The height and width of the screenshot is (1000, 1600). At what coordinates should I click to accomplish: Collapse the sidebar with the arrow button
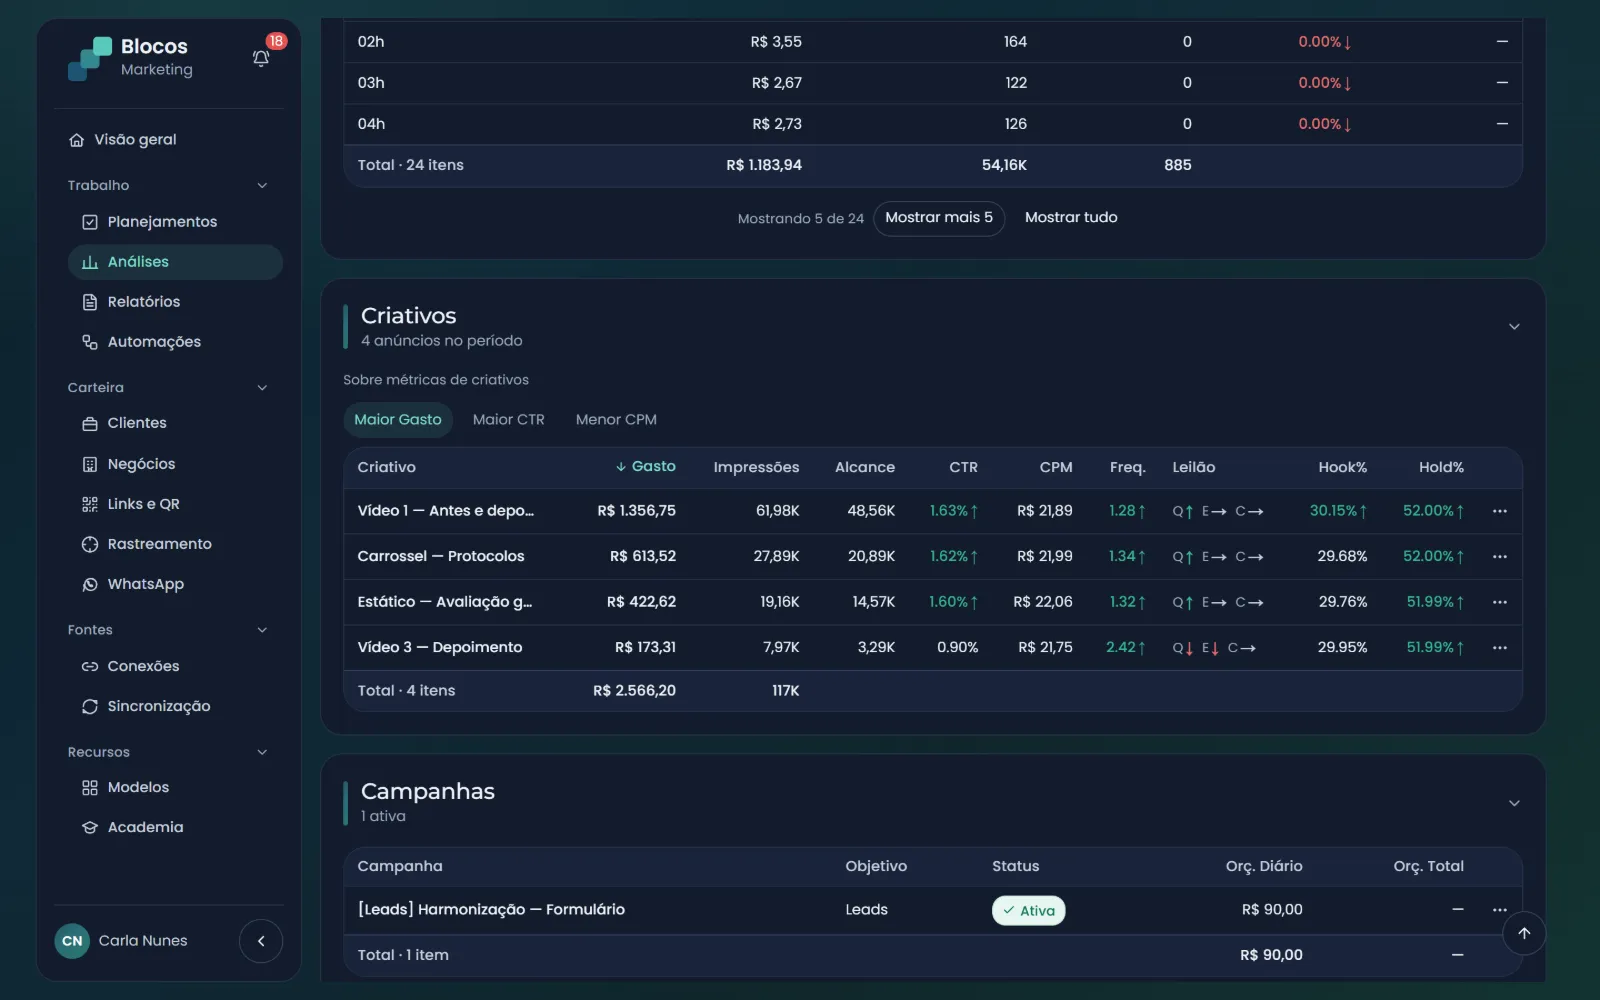coord(261,941)
